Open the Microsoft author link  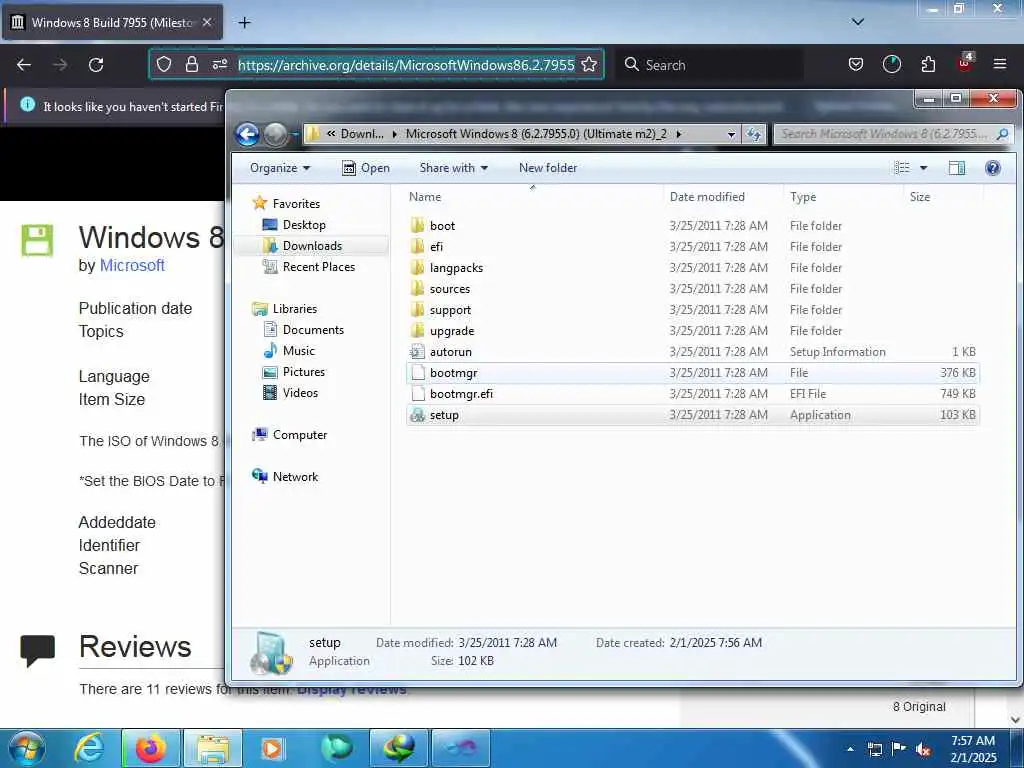point(132,265)
